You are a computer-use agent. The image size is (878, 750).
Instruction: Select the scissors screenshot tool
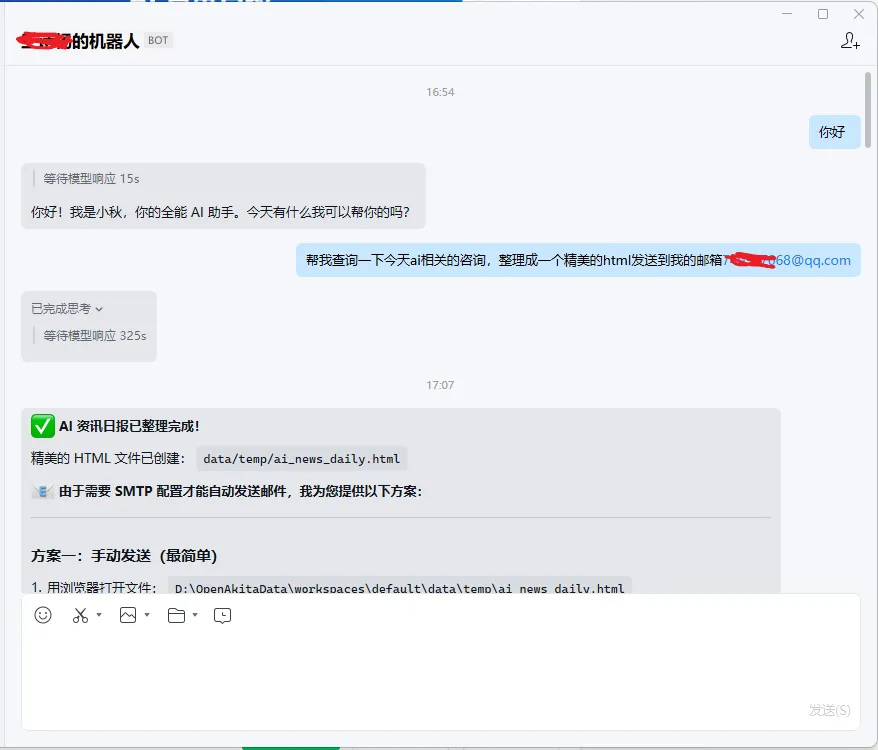coord(80,615)
